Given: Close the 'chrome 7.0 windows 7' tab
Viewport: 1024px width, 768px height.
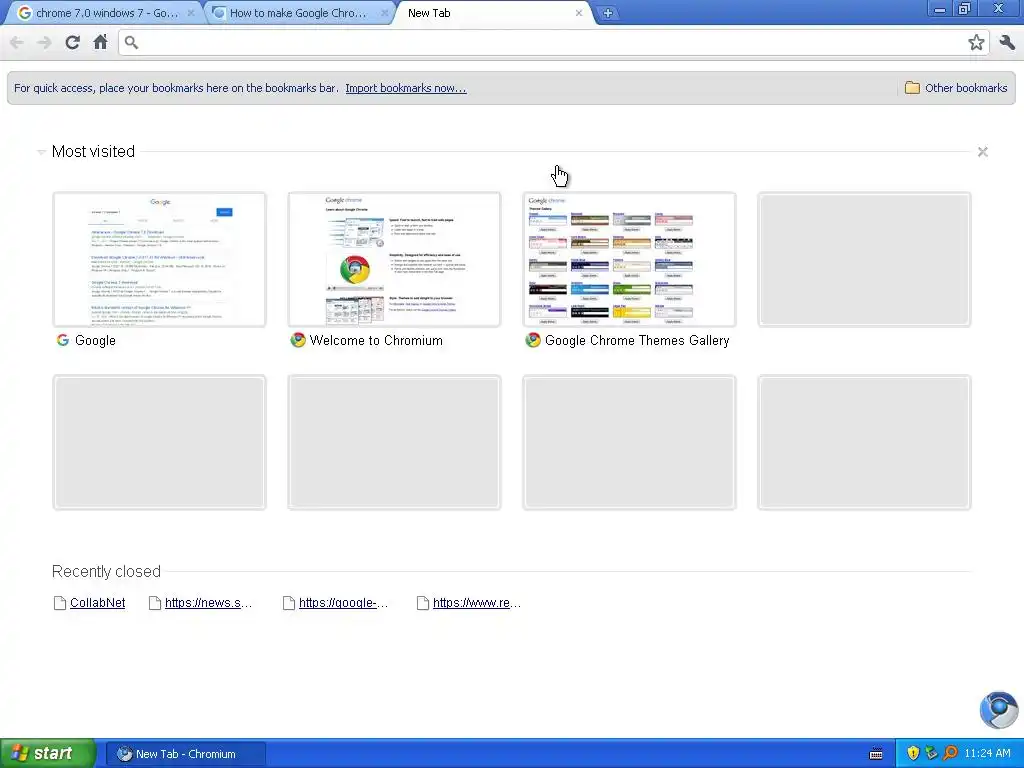Looking at the screenshot, I should click(191, 13).
